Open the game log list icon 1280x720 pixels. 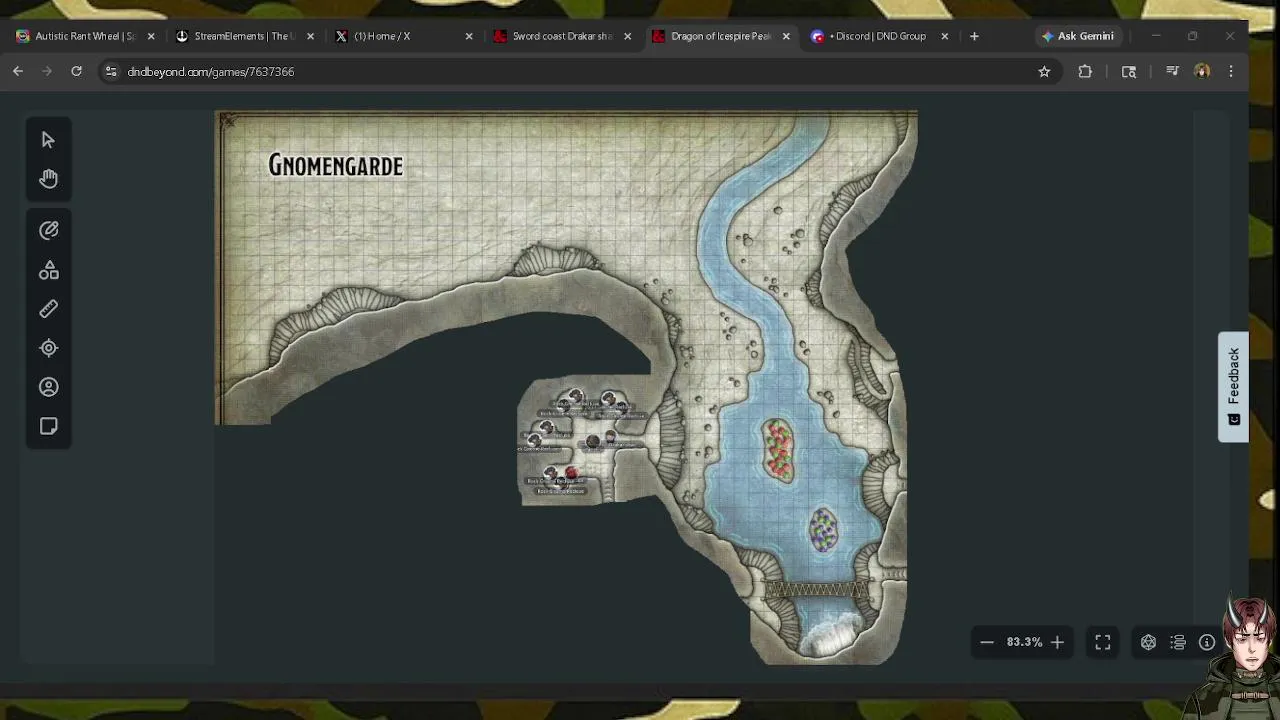pos(1178,642)
